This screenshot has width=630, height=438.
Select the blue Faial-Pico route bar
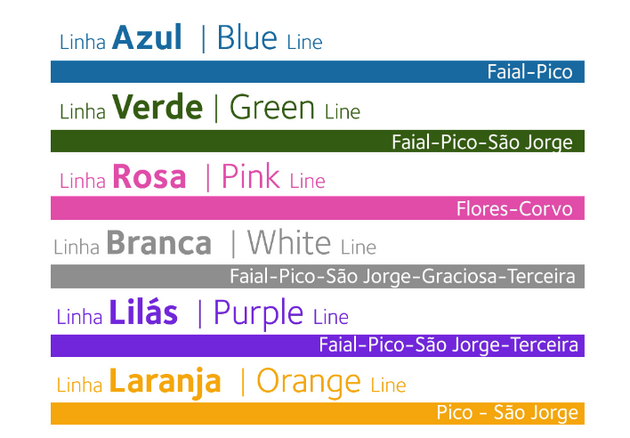coord(317,72)
